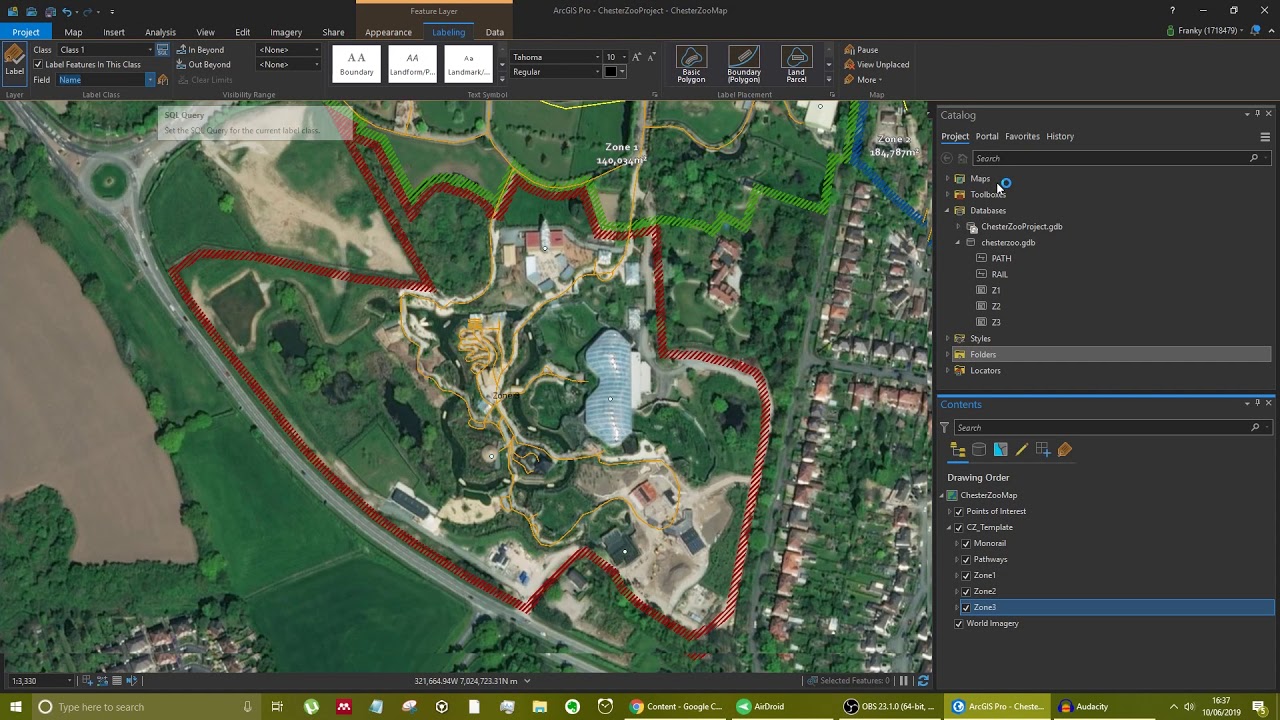
Task: Switch Contents to List By Snapping
Action: [x=1043, y=450]
